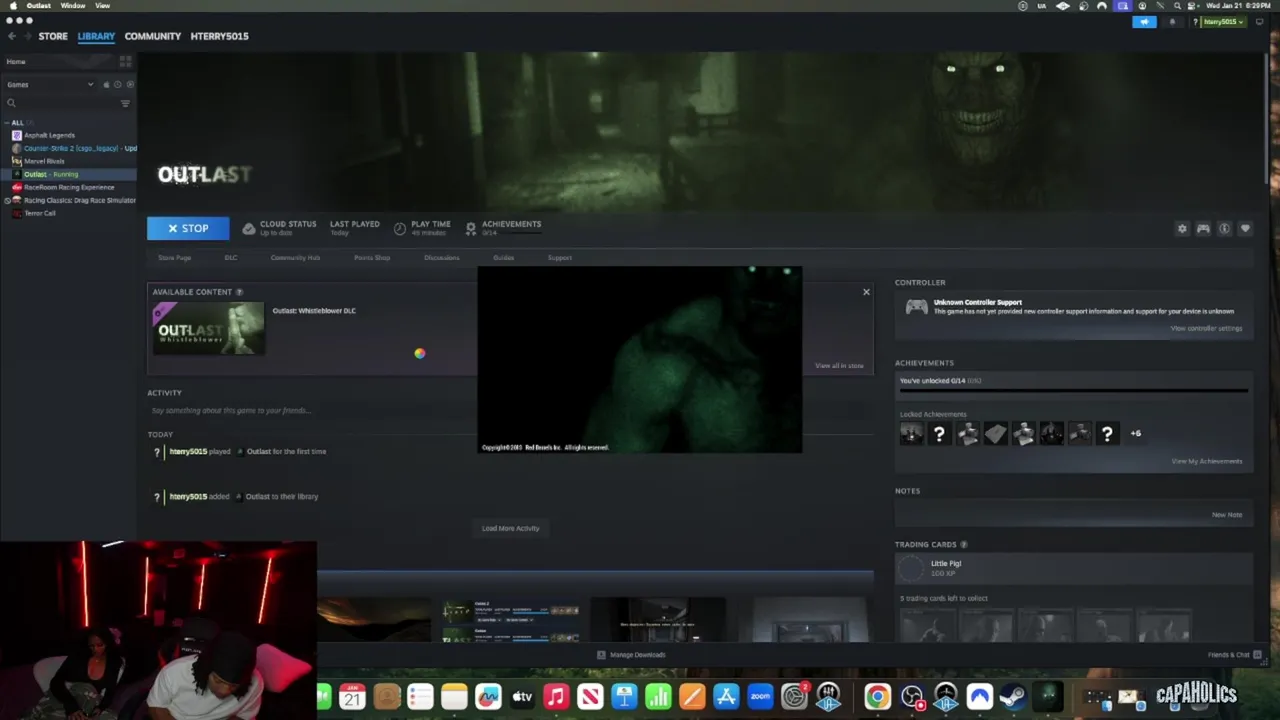Click the achievements progress bar
This screenshot has height=720, width=1280.
1073,391
